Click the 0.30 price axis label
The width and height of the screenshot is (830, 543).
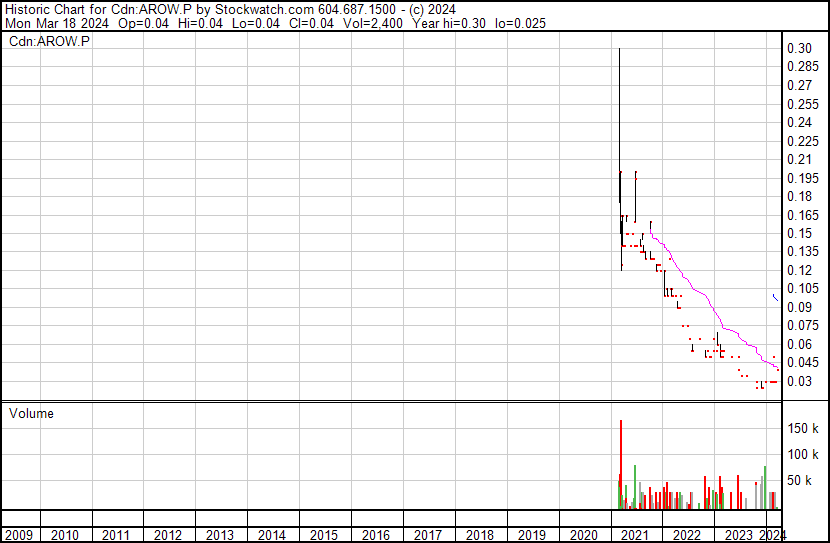click(798, 49)
